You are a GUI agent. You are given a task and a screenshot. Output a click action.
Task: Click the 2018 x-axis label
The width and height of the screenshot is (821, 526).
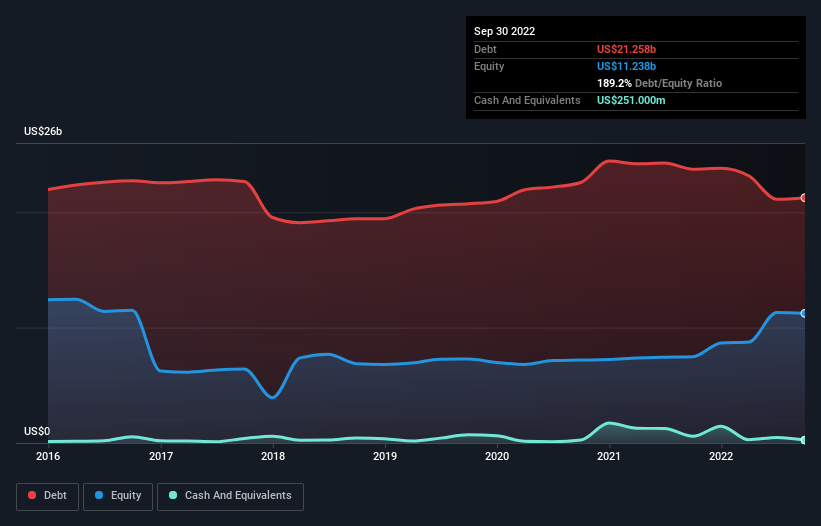[273, 456]
